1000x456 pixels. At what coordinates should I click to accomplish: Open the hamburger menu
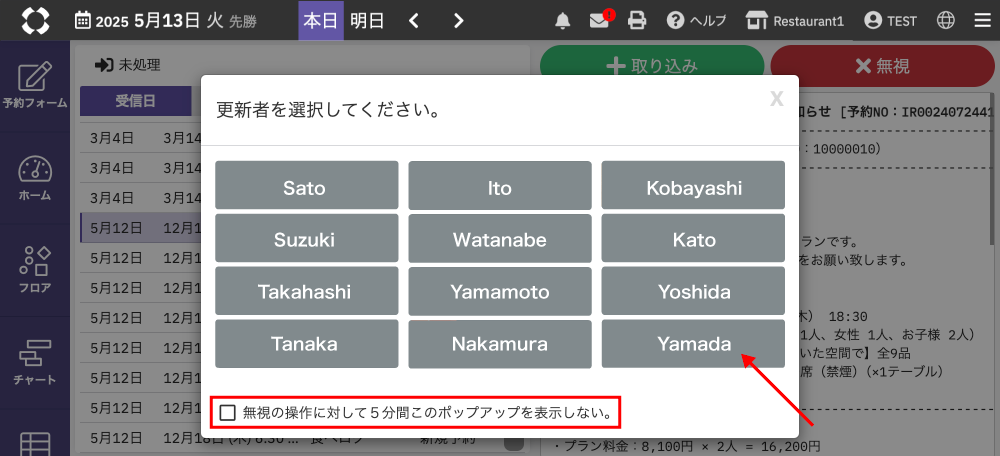983,21
